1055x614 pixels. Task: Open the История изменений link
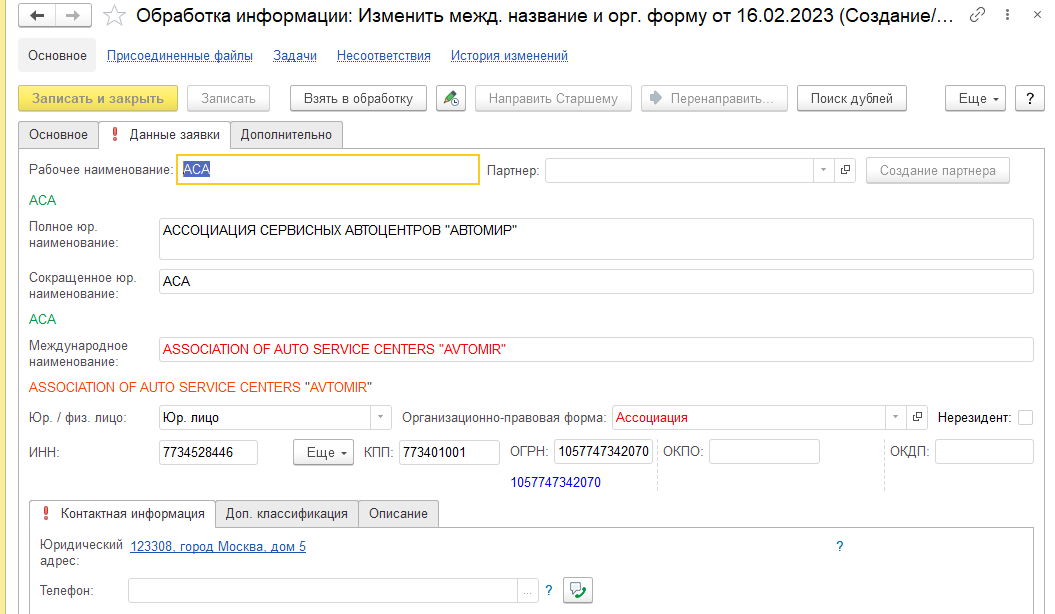pyautogui.click(x=509, y=56)
